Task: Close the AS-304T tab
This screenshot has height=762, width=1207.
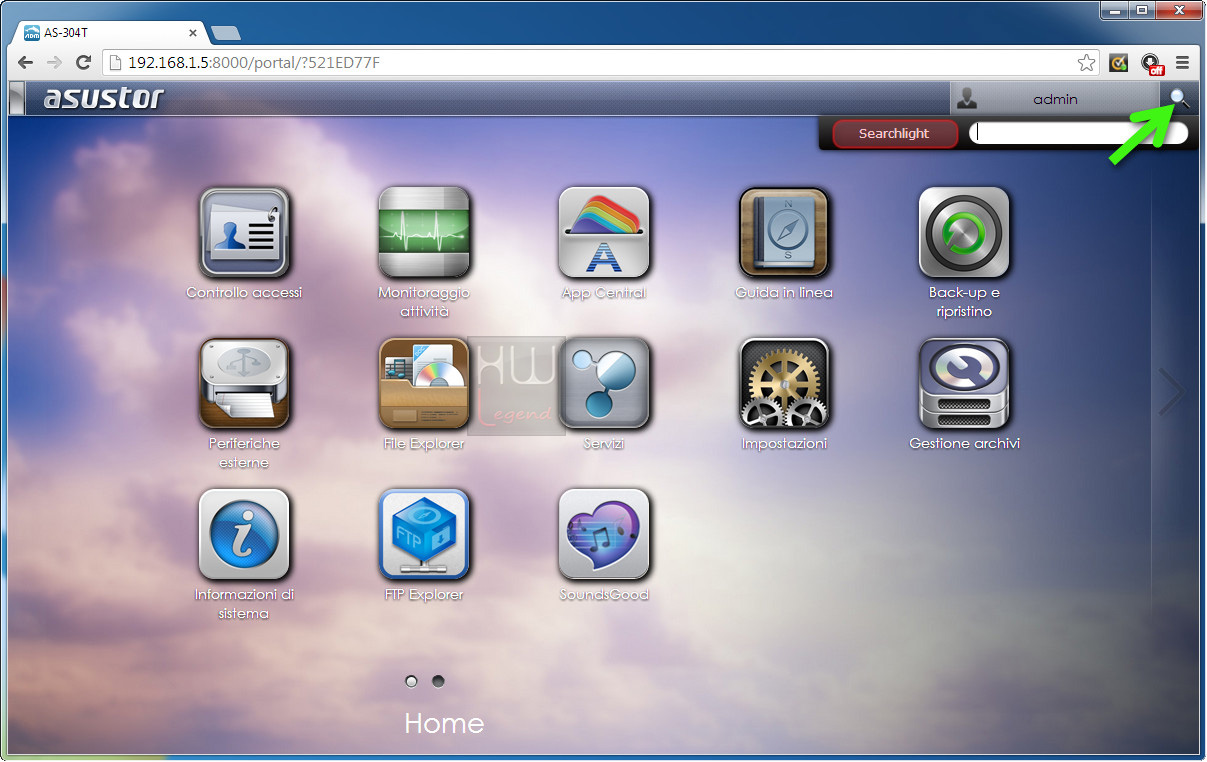Action: coord(194,33)
